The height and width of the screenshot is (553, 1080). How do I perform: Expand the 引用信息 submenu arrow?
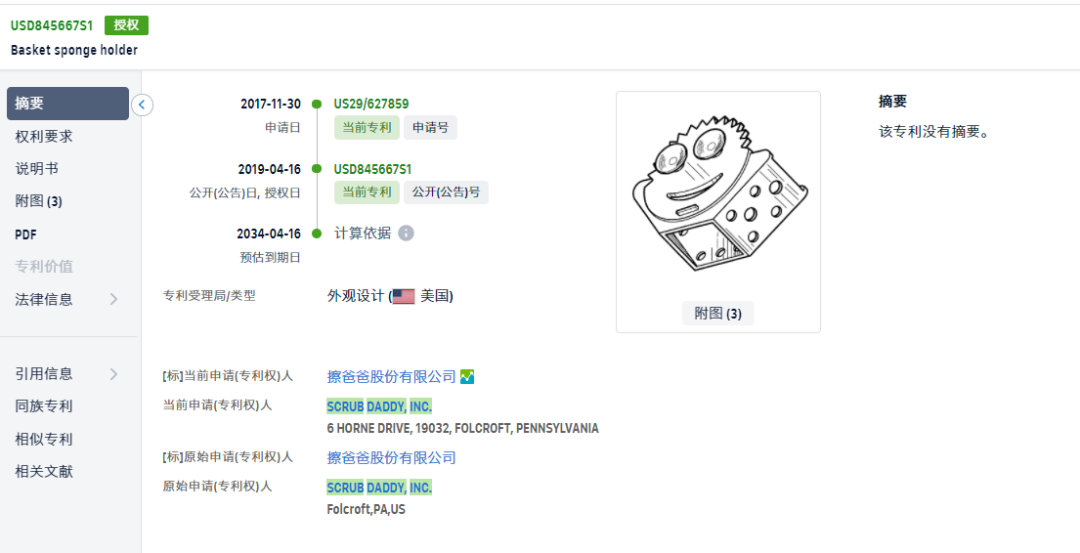114,374
